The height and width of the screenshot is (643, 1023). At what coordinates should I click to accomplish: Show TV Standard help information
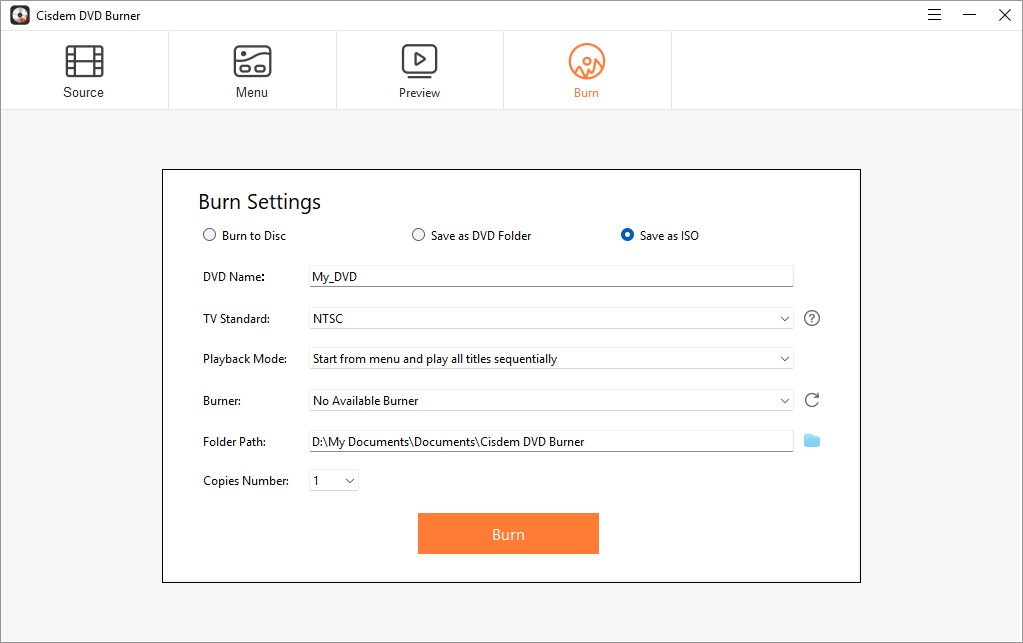tap(812, 318)
